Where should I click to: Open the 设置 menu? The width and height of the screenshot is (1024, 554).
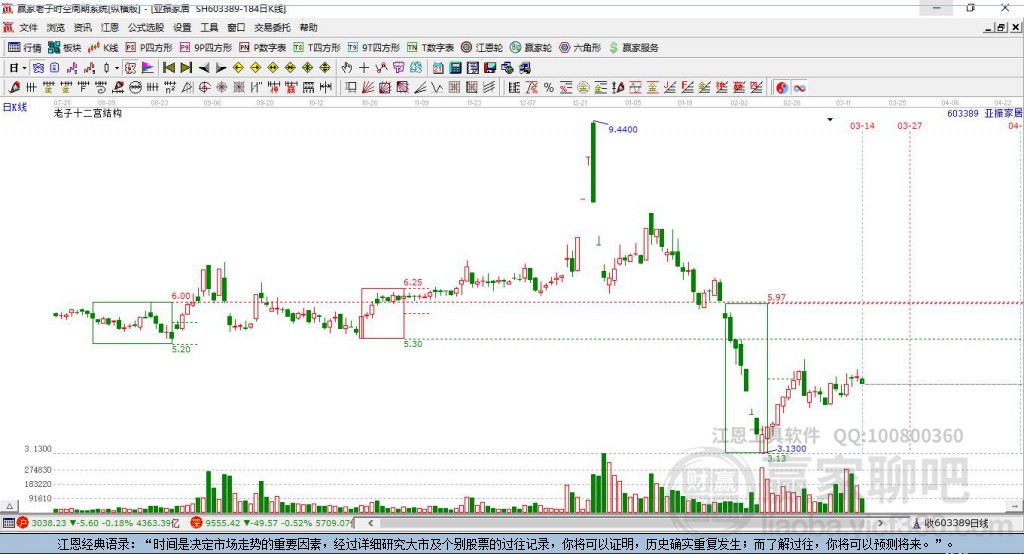click(x=182, y=27)
